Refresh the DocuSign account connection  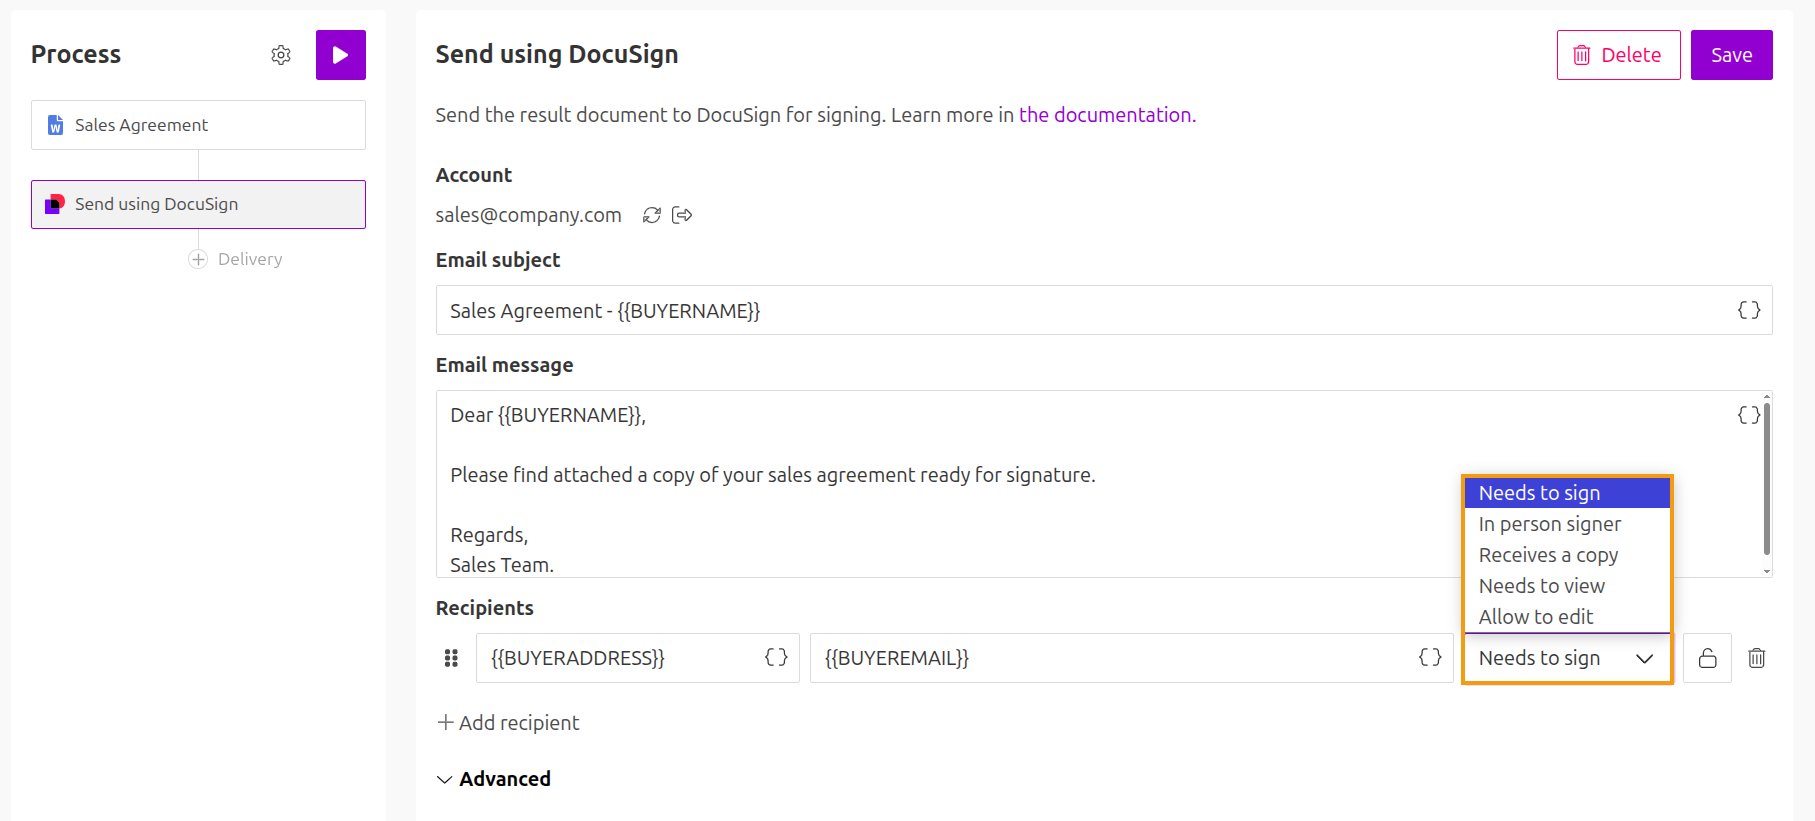[x=652, y=215]
